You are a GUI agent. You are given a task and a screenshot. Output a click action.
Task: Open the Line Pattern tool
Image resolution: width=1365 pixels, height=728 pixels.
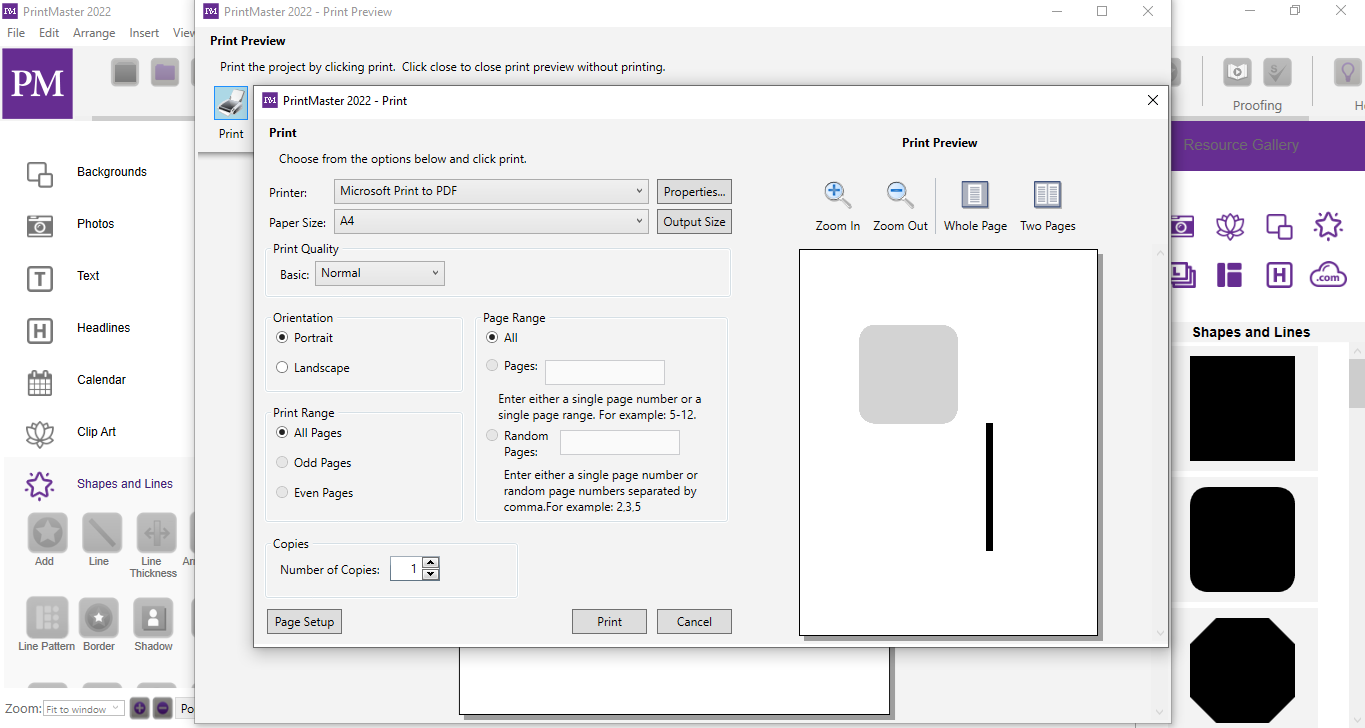(47, 618)
